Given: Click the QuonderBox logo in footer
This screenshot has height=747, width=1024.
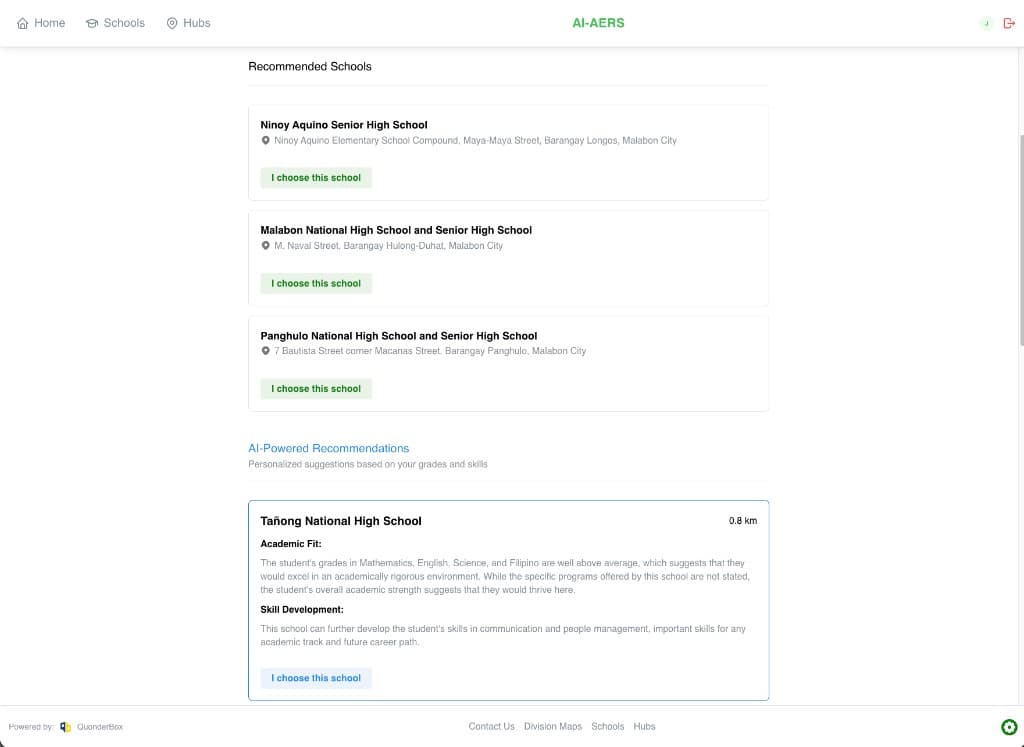Looking at the screenshot, I should 66,727.
